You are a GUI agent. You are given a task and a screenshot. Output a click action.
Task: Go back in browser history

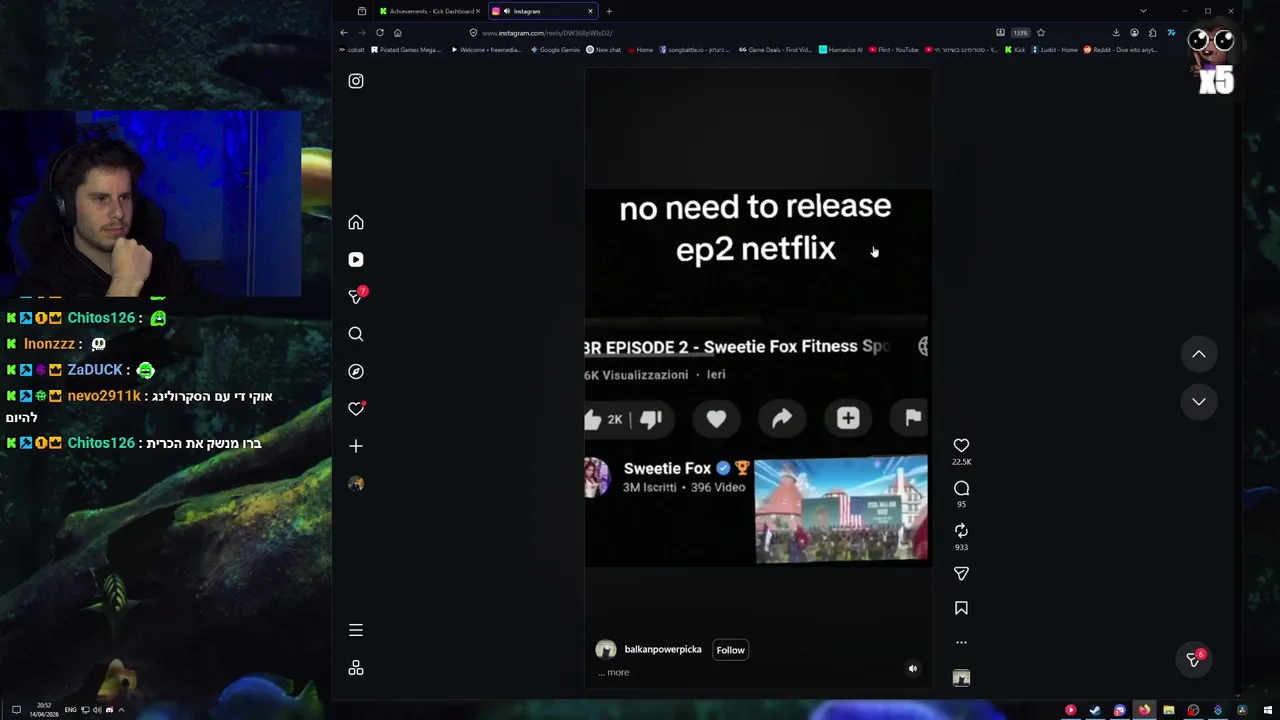(x=344, y=33)
